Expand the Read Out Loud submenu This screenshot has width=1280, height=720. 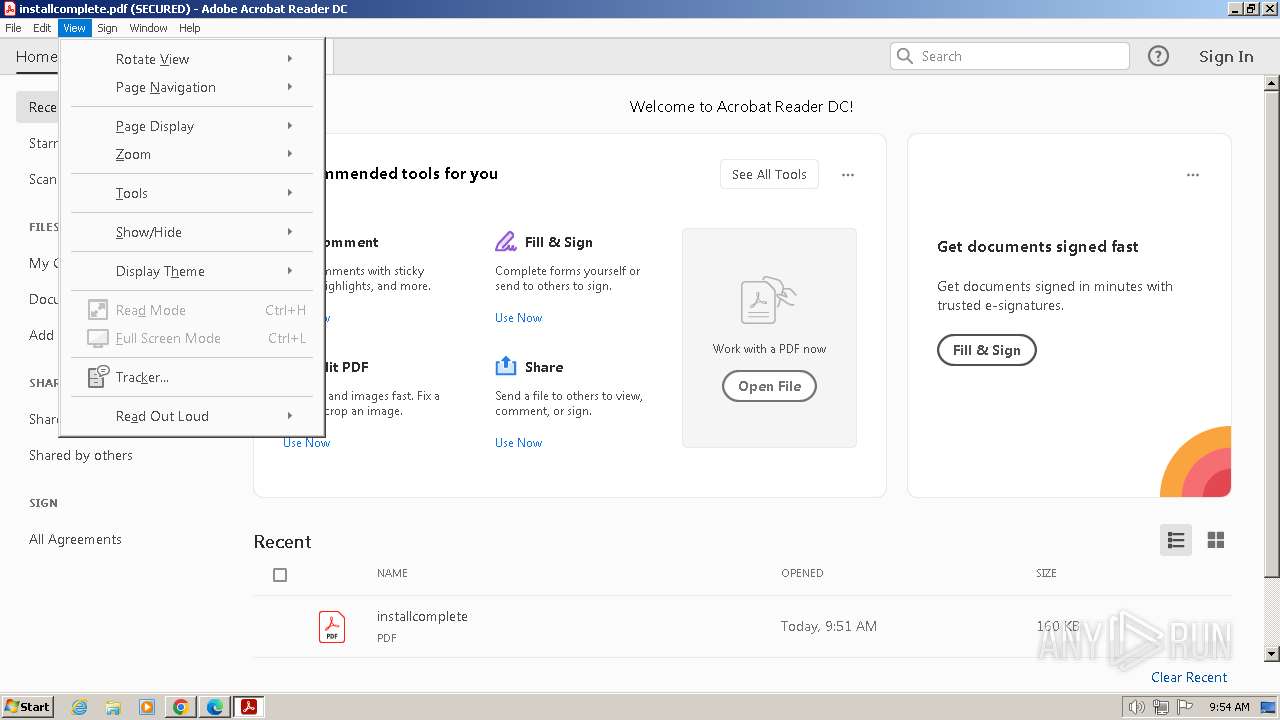point(192,416)
